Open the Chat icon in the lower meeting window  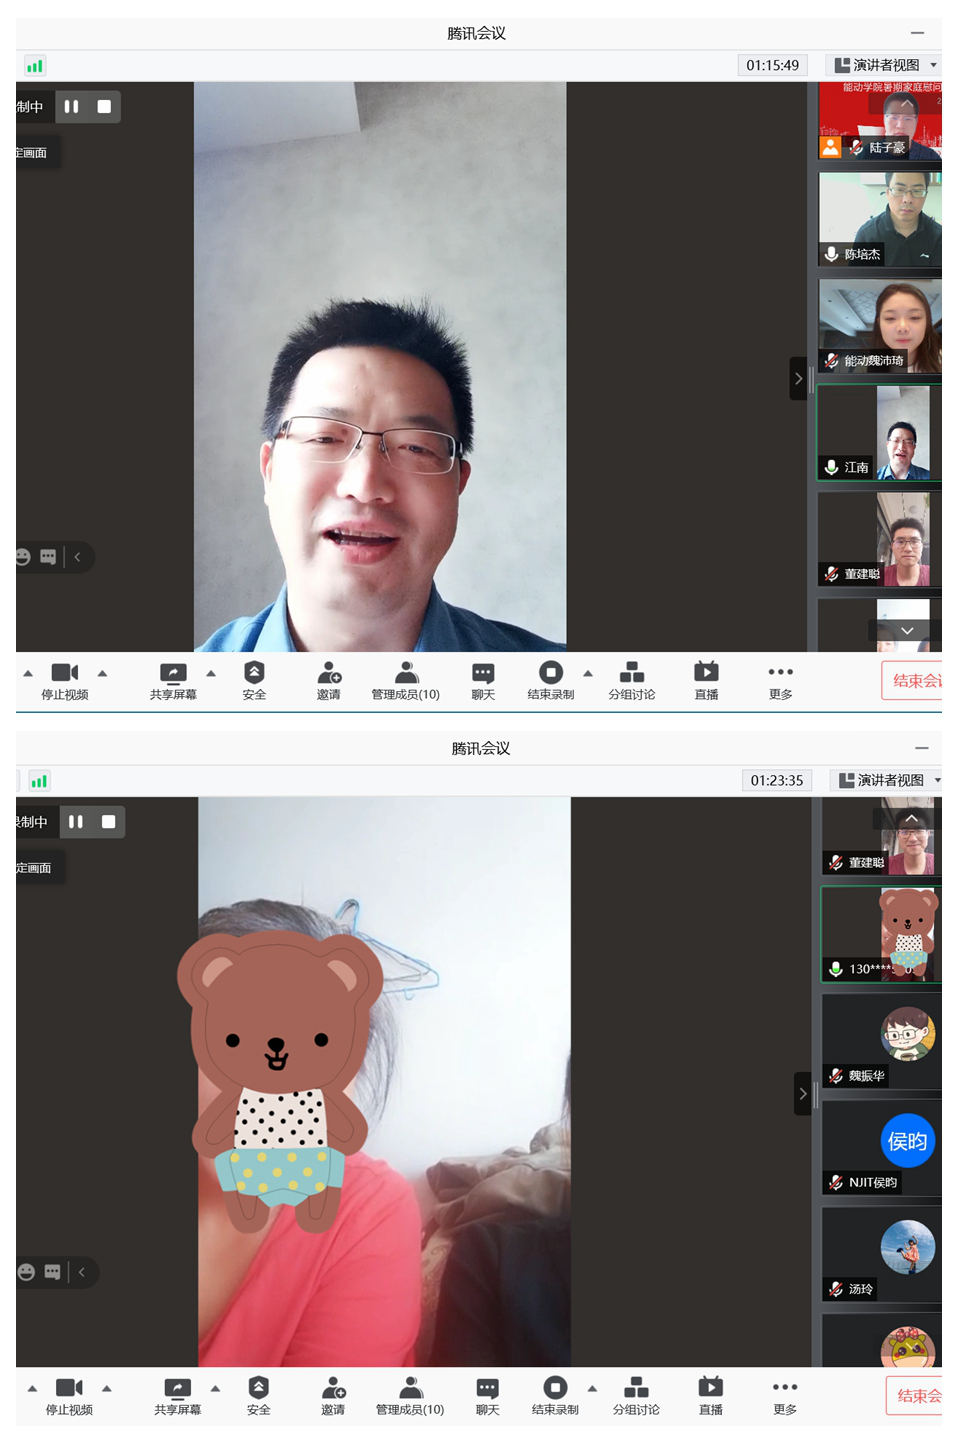pyautogui.click(x=487, y=1395)
